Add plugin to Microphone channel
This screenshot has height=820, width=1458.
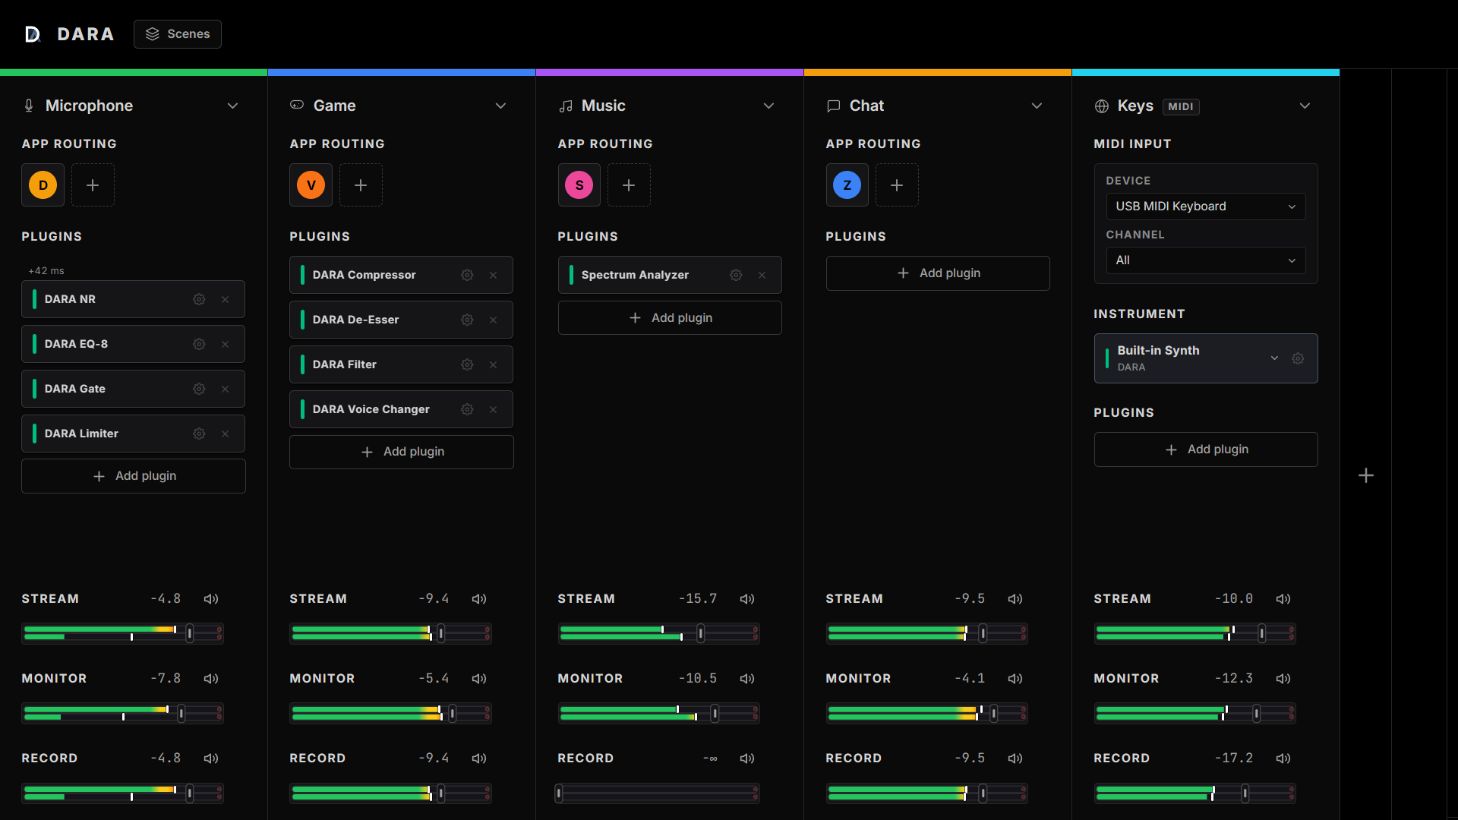pos(133,476)
